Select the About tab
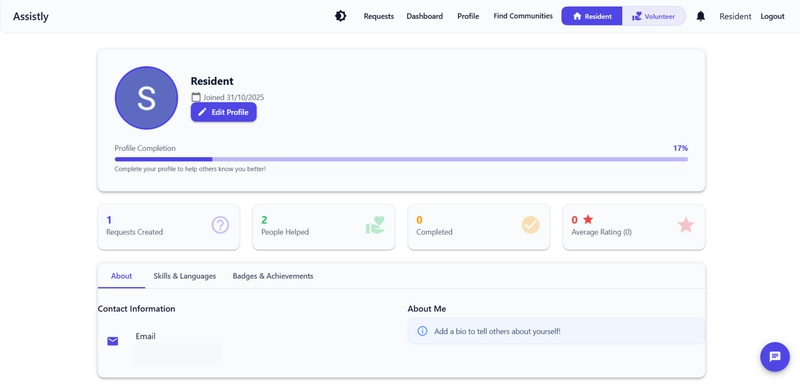This screenshot has width=800, height=390. coord(121,276)
